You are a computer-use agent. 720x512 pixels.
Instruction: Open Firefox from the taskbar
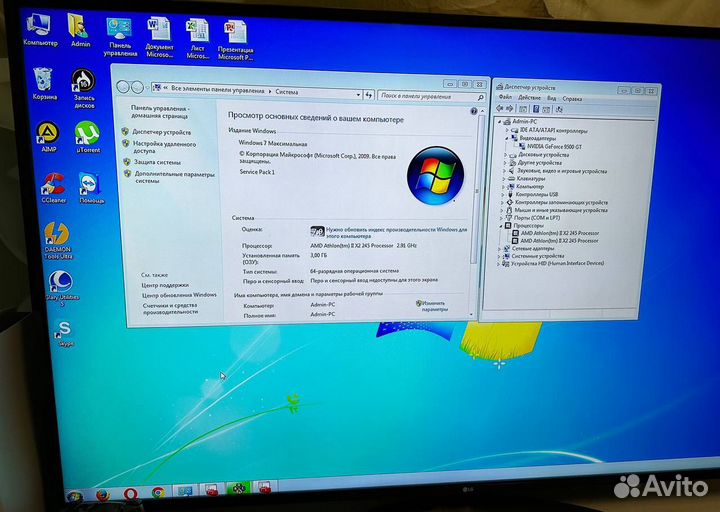click(102, 495)
